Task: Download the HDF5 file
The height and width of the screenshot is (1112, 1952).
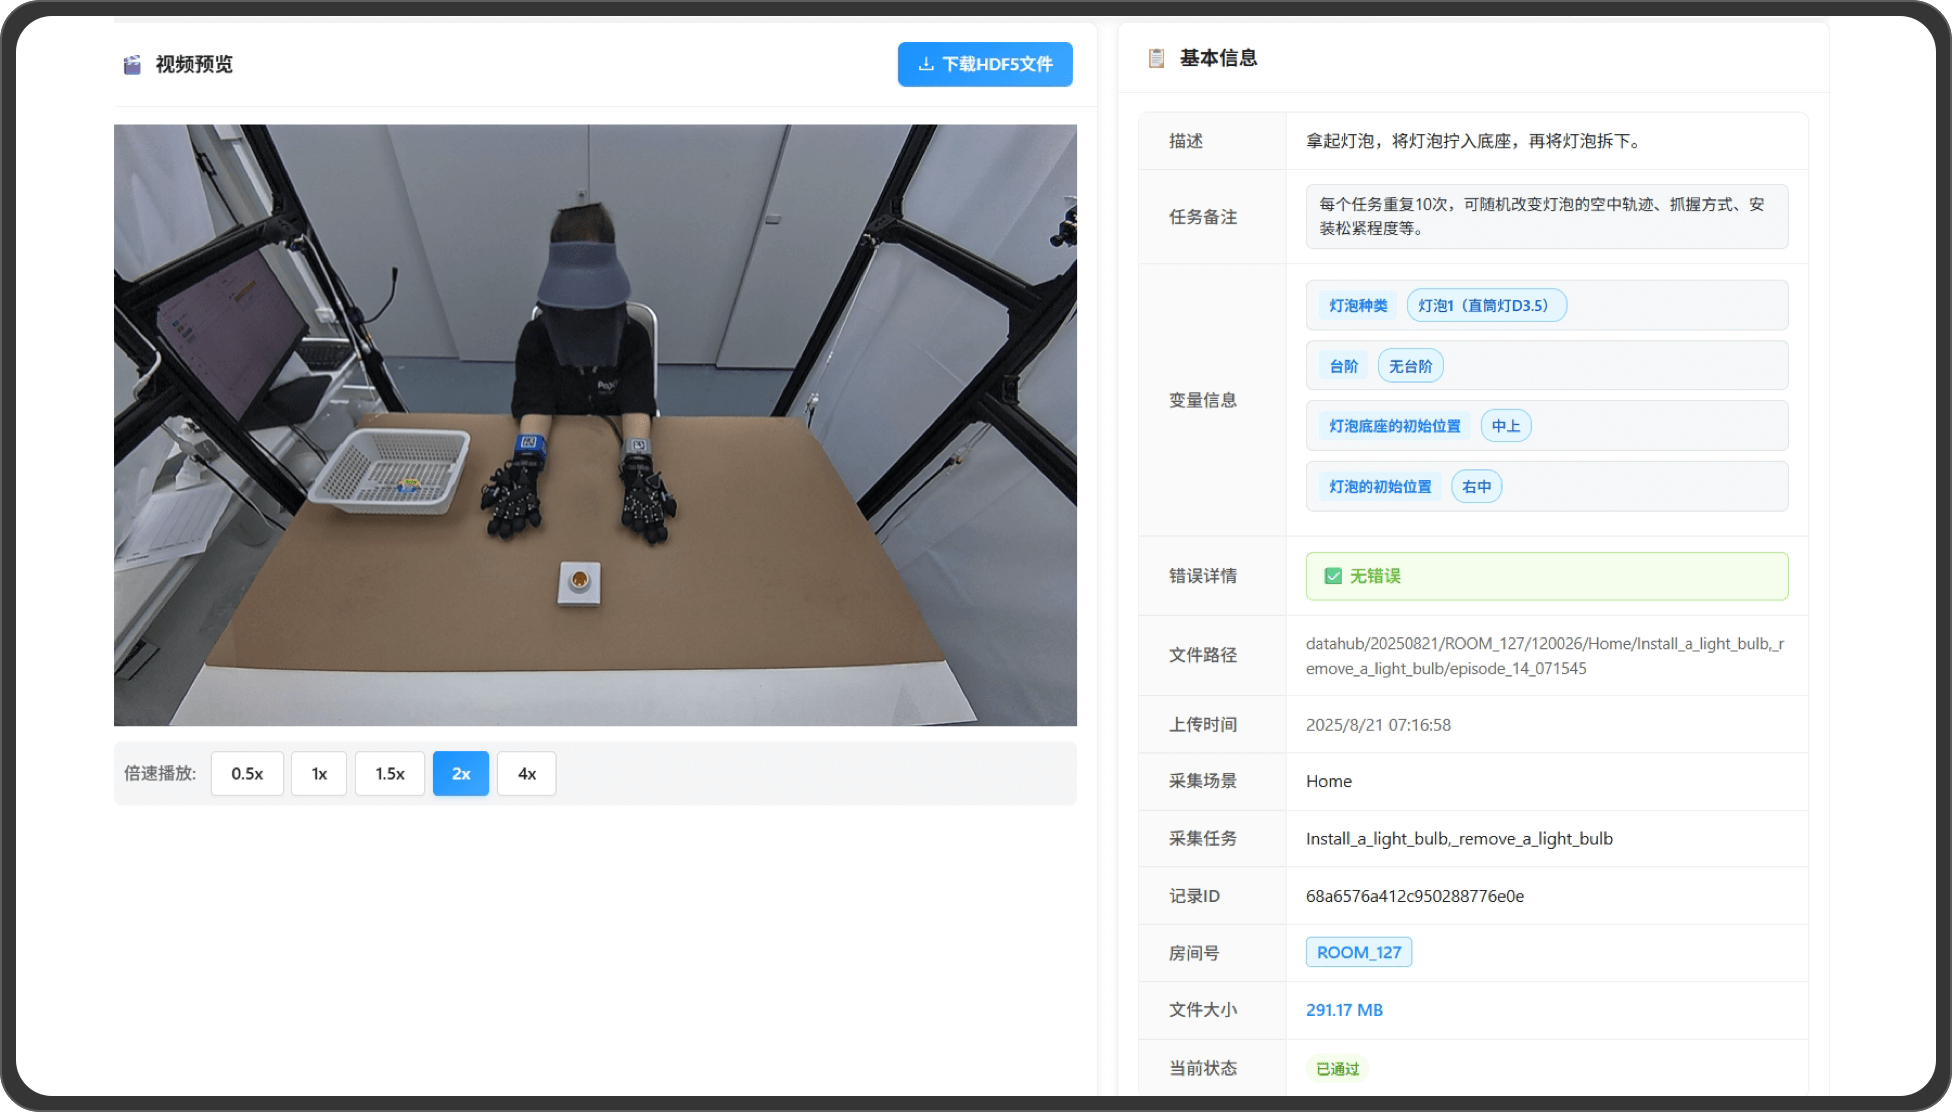Action: [x=985, y=64]
